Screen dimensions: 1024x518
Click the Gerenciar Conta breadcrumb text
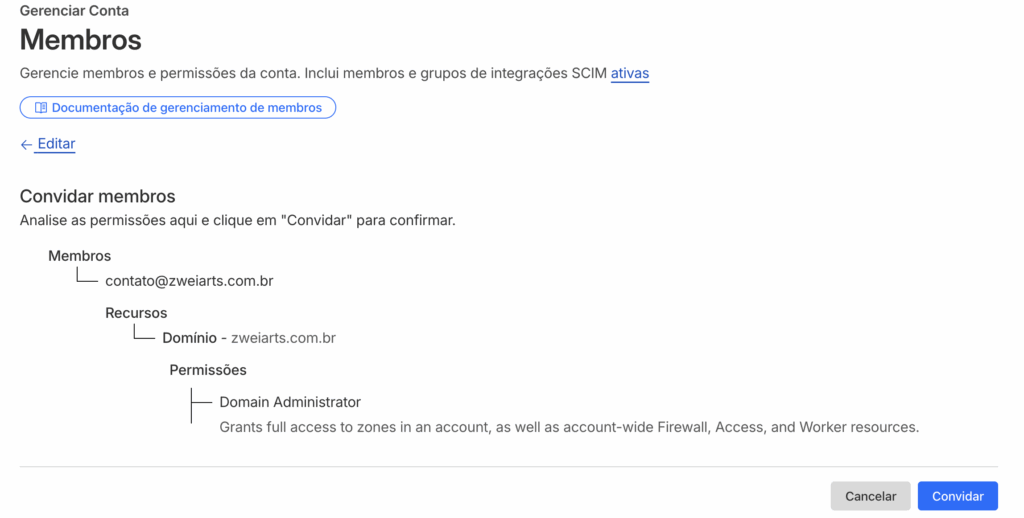pyautogui.click(x=74, y=11)
